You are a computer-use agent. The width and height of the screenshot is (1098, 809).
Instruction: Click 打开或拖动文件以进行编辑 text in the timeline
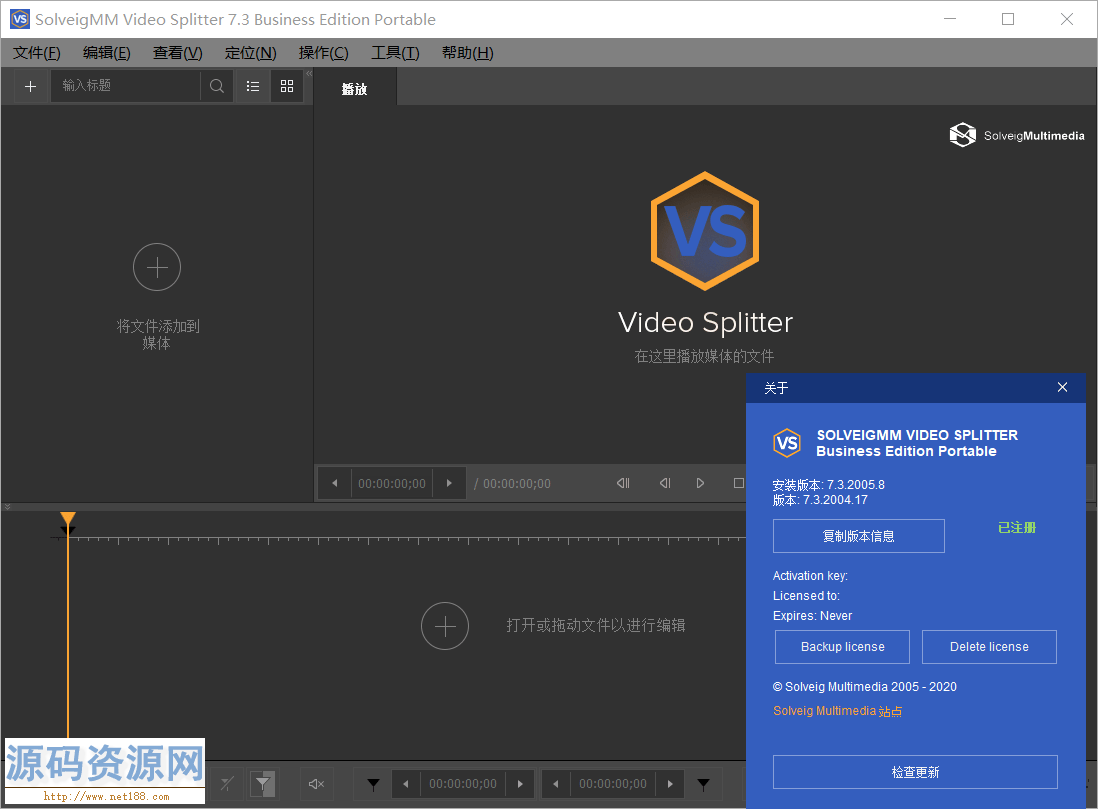pyautogui.click(x=596, y=625)
